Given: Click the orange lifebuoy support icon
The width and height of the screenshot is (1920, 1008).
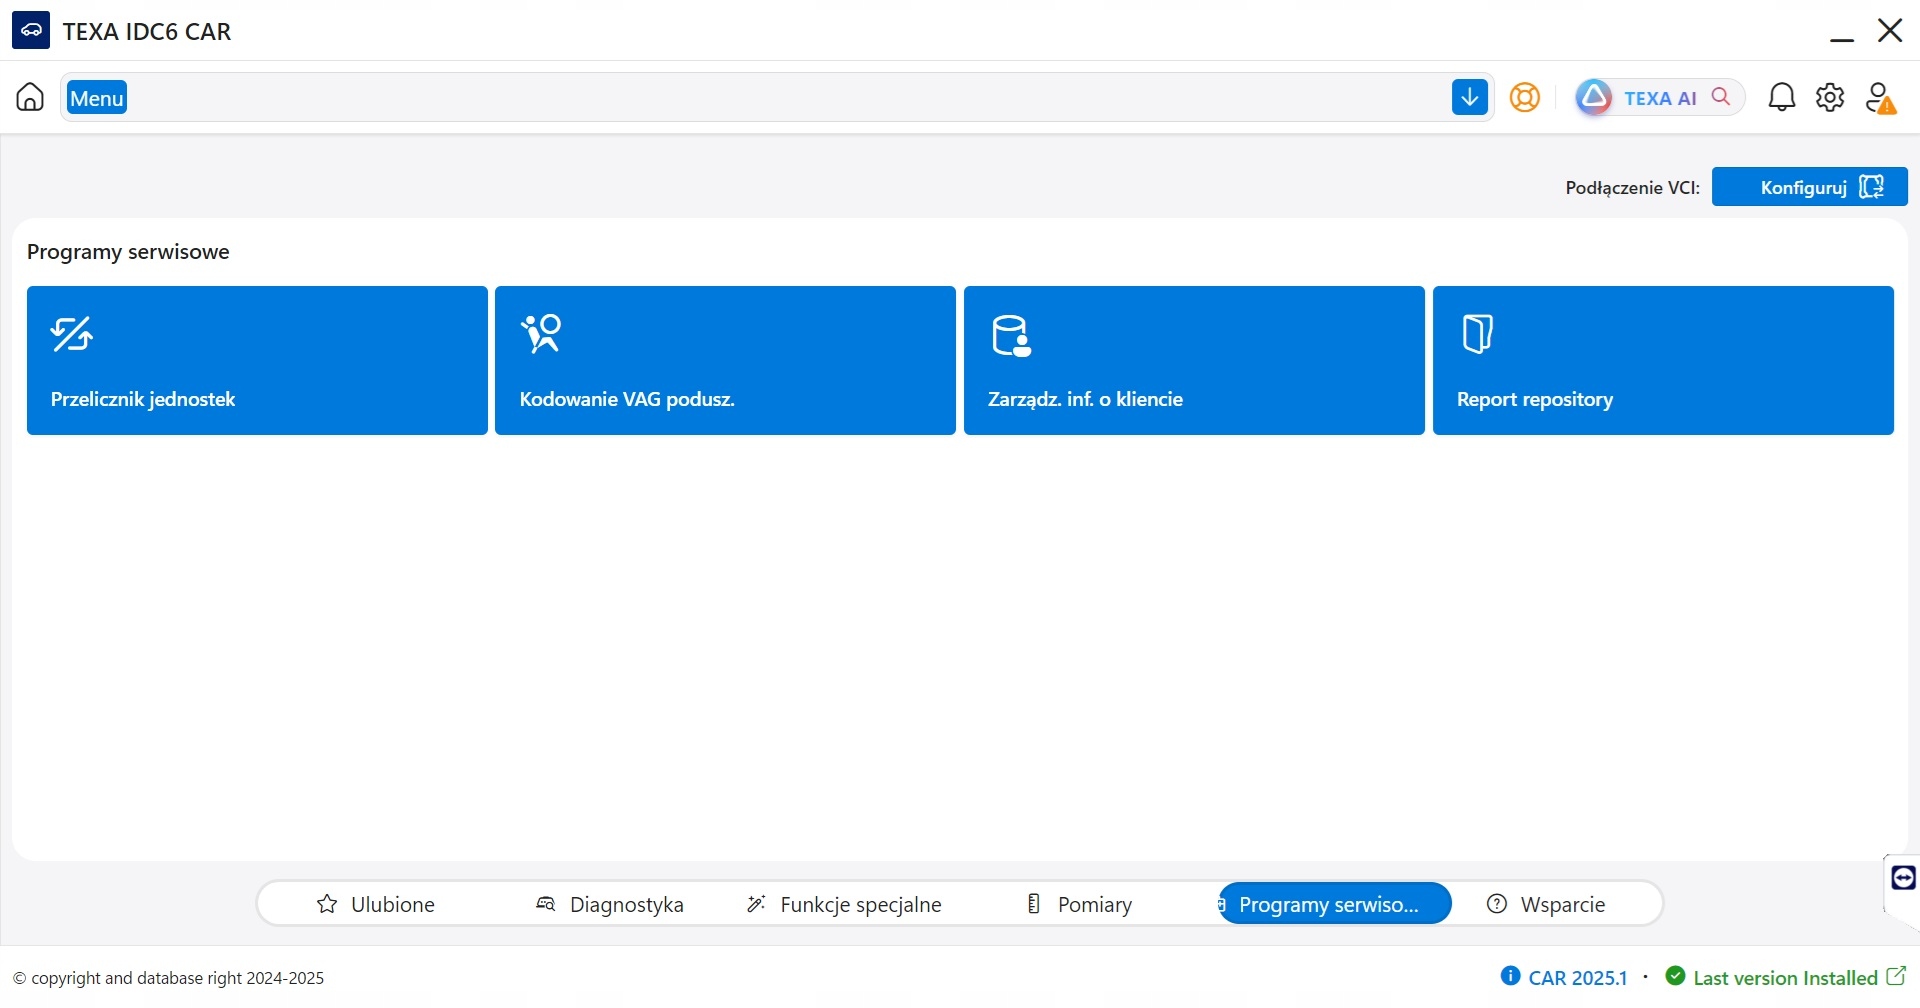Looking at the screenshot, I should pyautogui.click(x=1524, y=97).
